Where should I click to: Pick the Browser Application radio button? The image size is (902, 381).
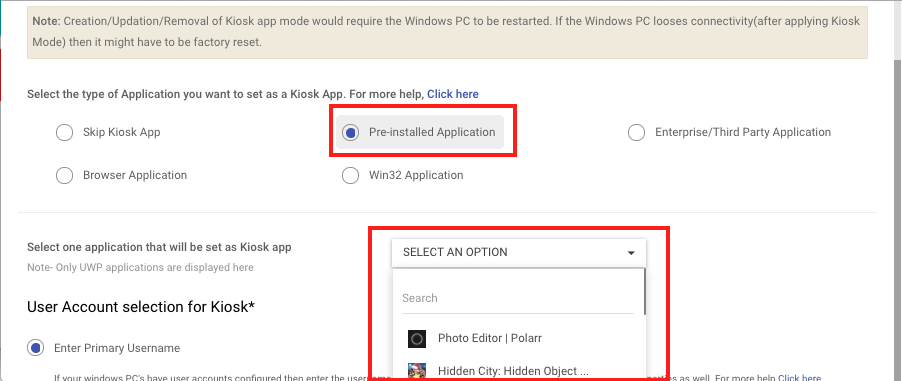[64, 175]
